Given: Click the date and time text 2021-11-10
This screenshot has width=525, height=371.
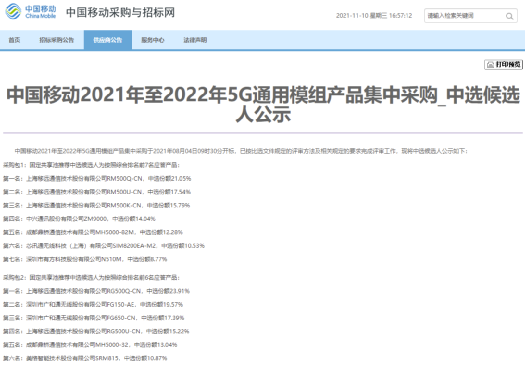Looking at the screenshot, I should click(x=374, y=16).
